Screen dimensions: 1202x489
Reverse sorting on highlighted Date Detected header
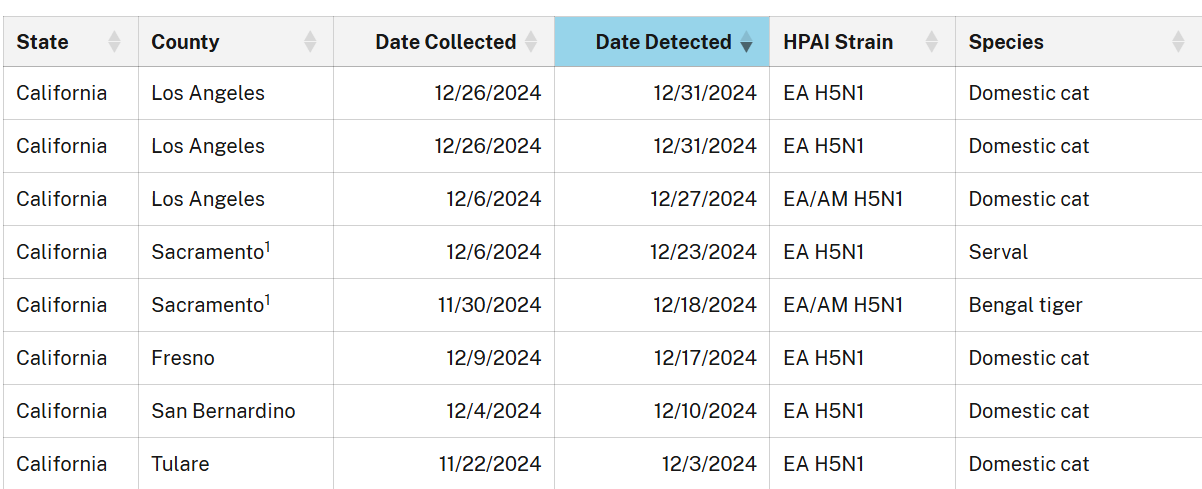click(664, 42)
